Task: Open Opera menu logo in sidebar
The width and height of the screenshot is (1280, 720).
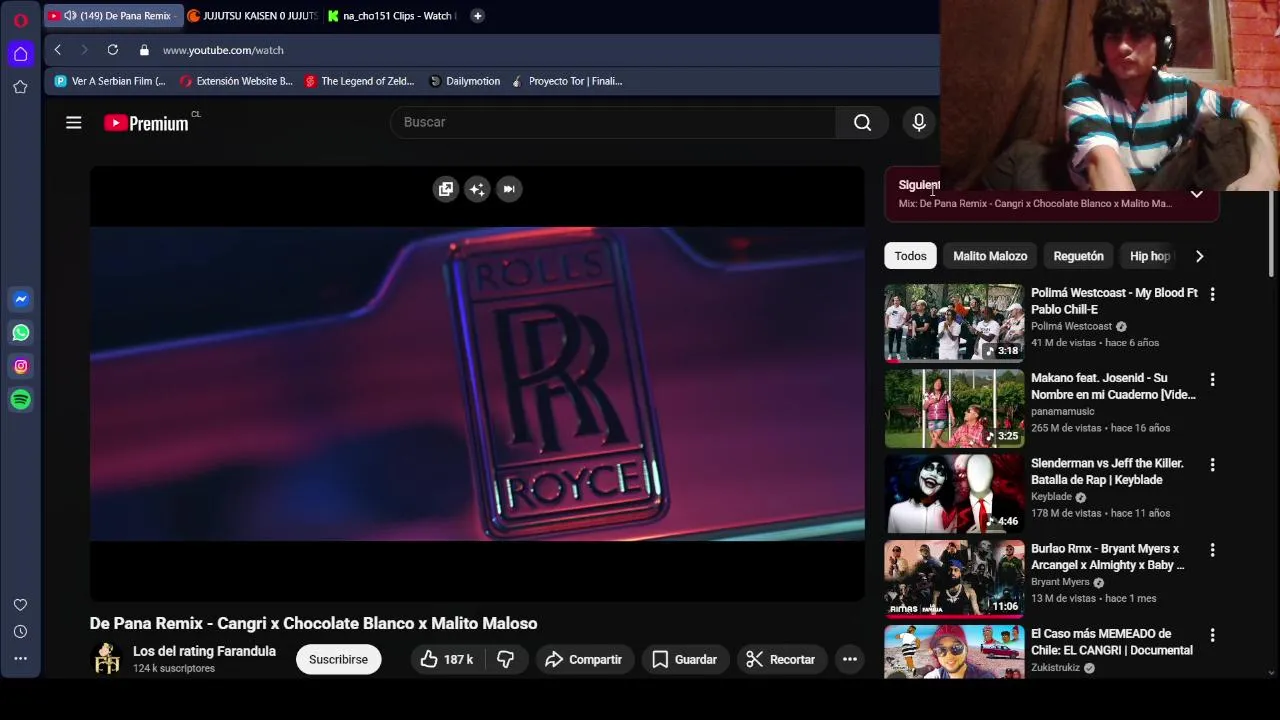Action: [x=20, y=19]
